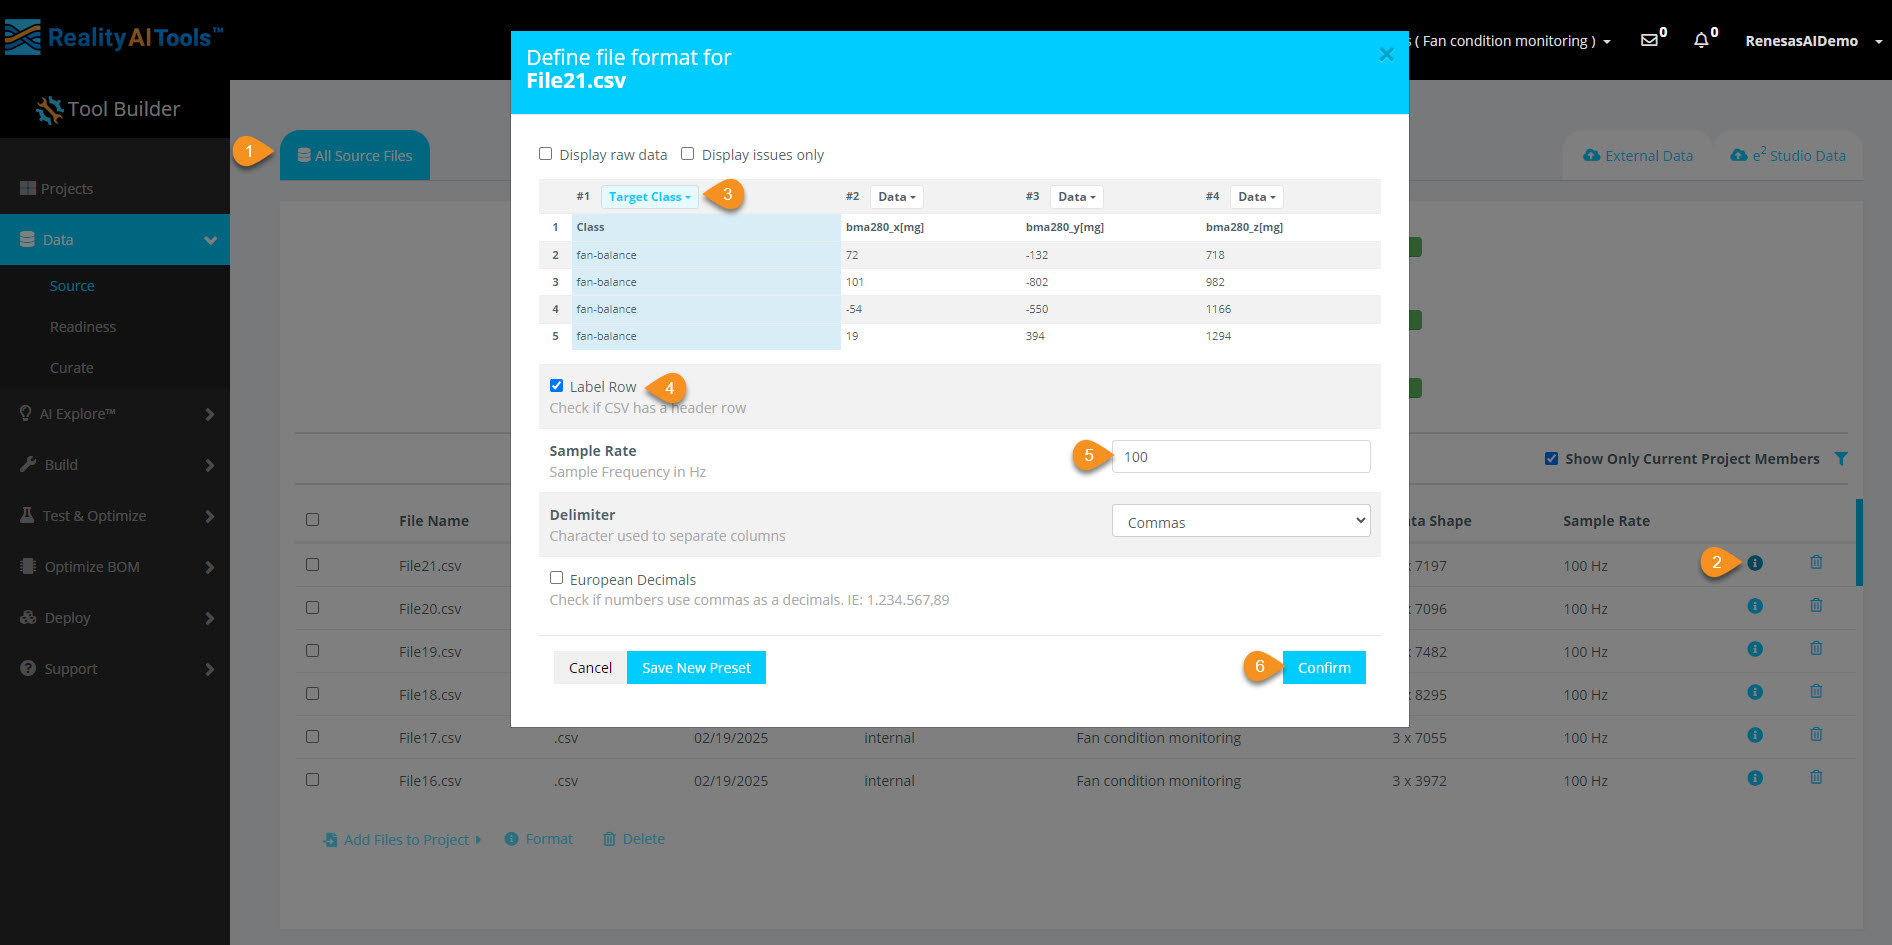Viewport: 1892px width, 945px height.
Task: Click the trash icon for File20.csv row
Action: click(1816, 606)
